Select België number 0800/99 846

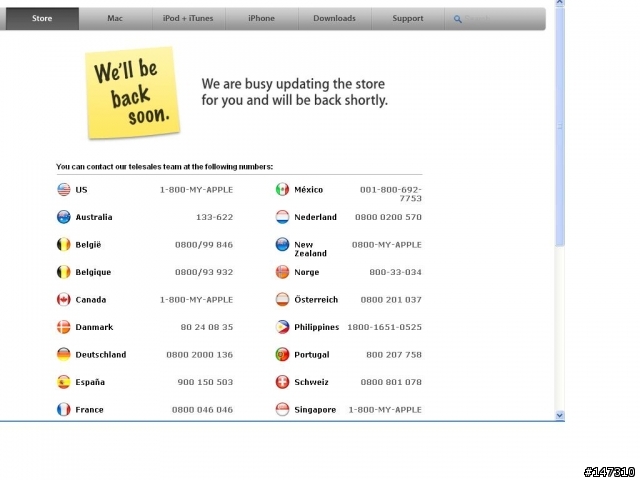click(204, 245)
